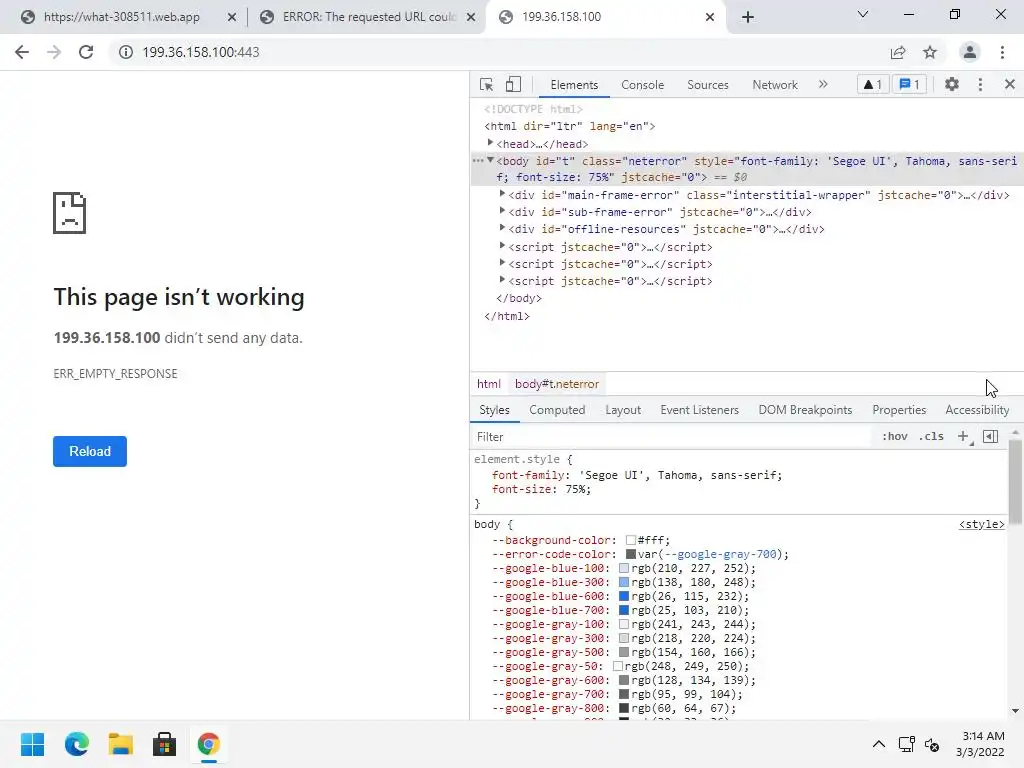Select the Elements tab
This screenshot has height=768, width=1024.
pos(574,85)
